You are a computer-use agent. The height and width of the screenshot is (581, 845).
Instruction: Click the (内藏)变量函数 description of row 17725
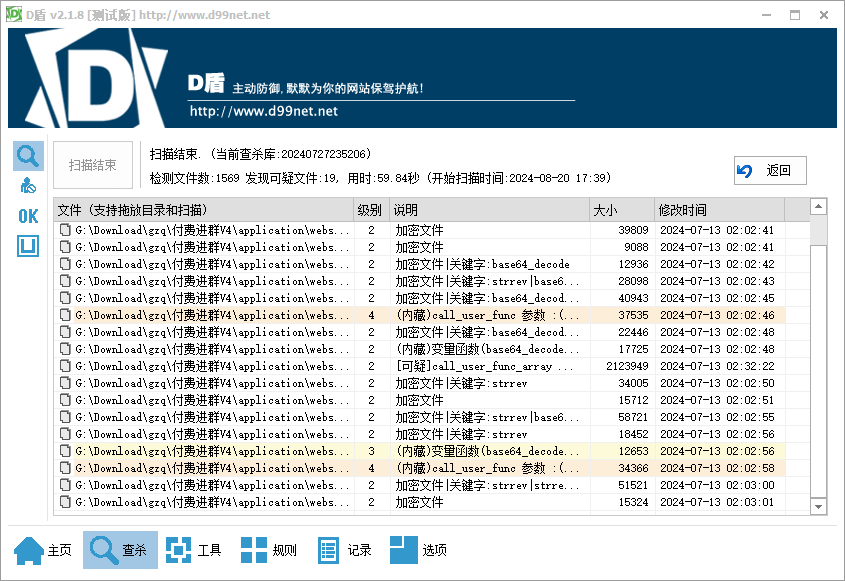[489, 349]
